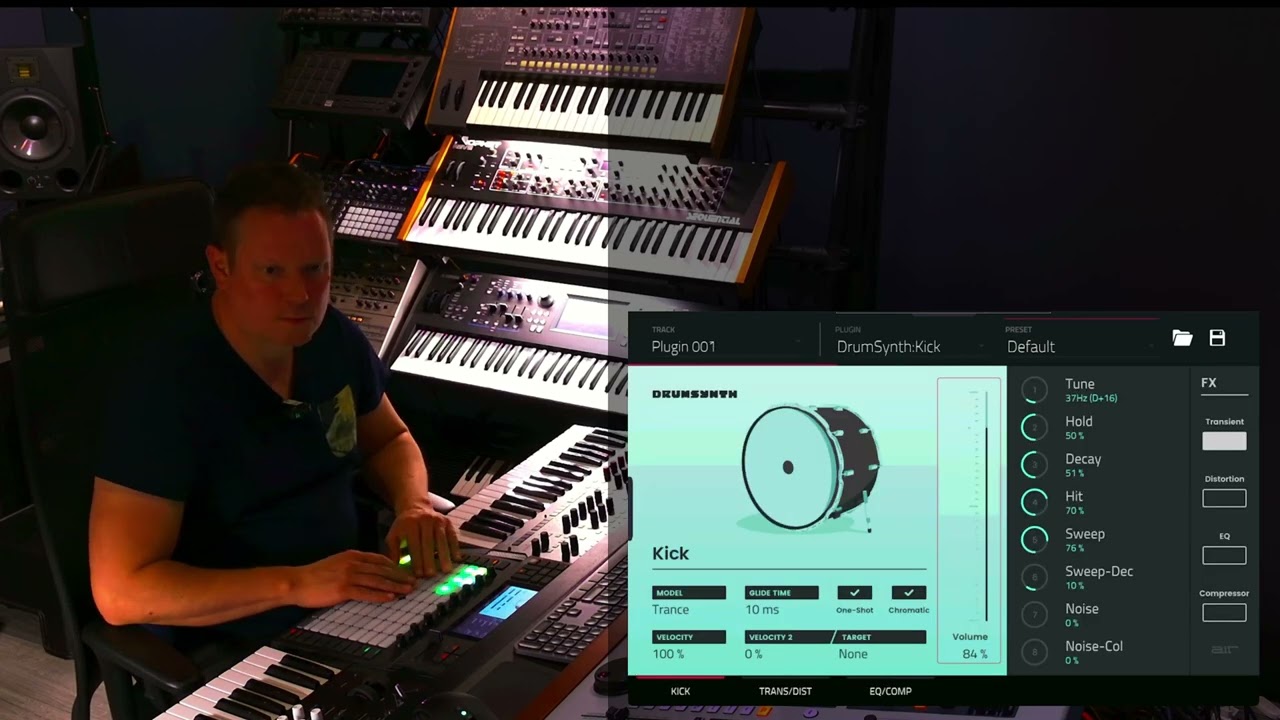
Task: Select the Velocity 2 value 0 %
Action: (754, 654)
